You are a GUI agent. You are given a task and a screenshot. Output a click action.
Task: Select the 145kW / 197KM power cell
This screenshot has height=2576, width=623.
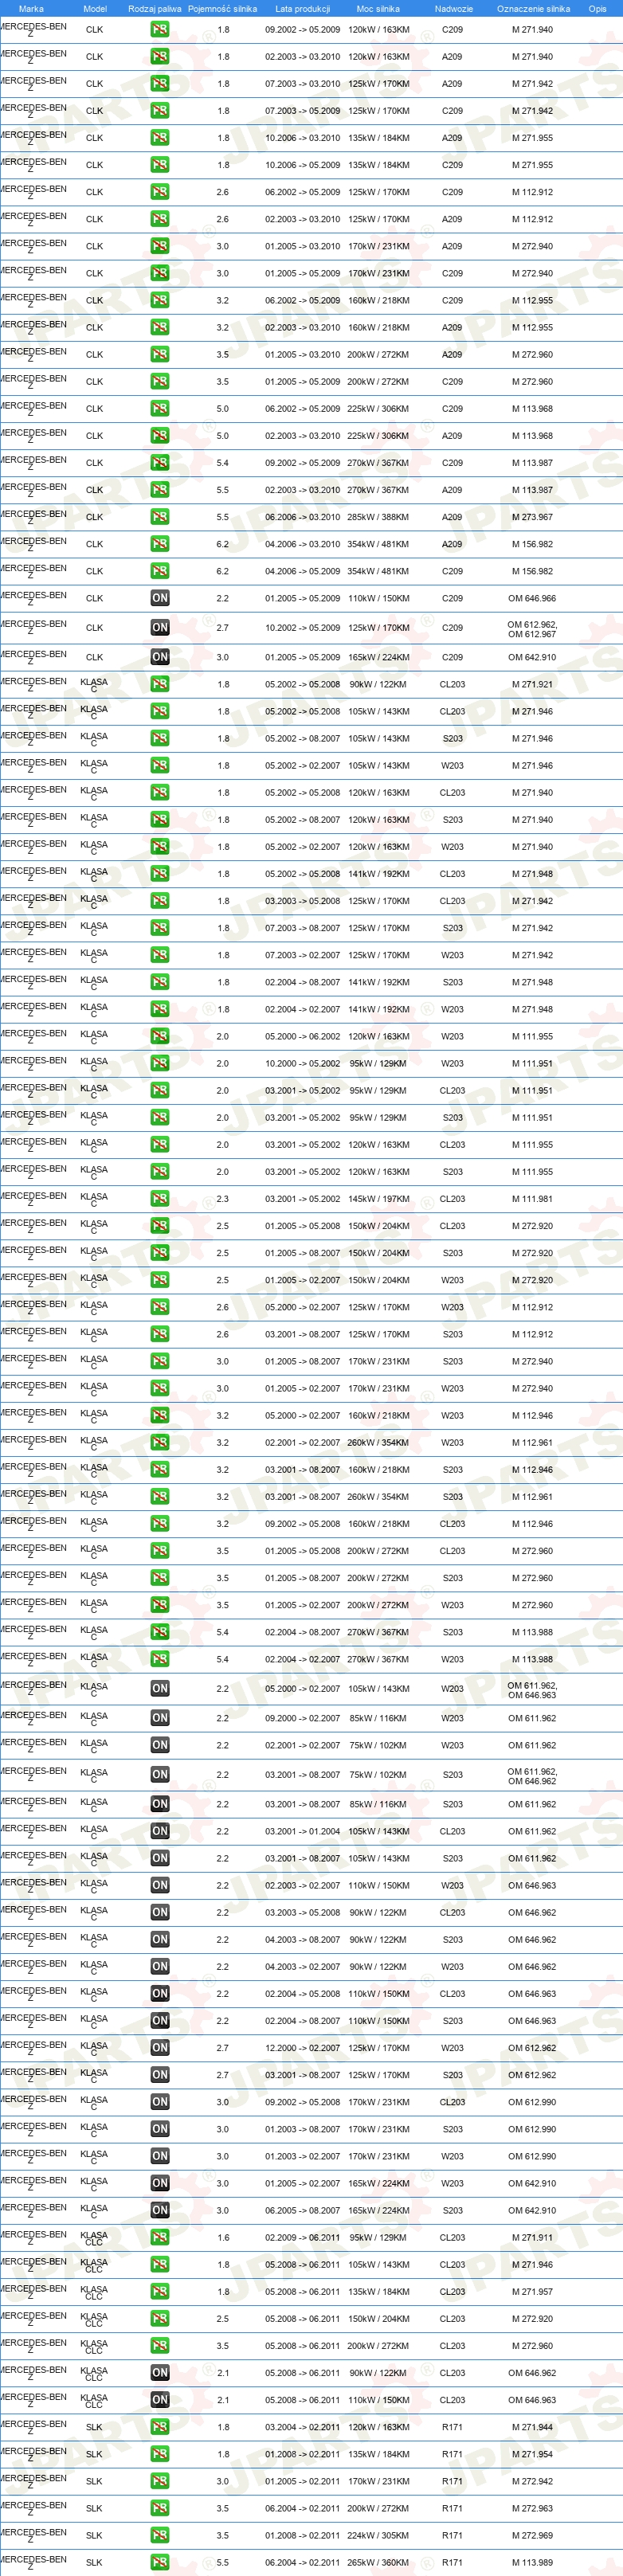(378, 1199)
